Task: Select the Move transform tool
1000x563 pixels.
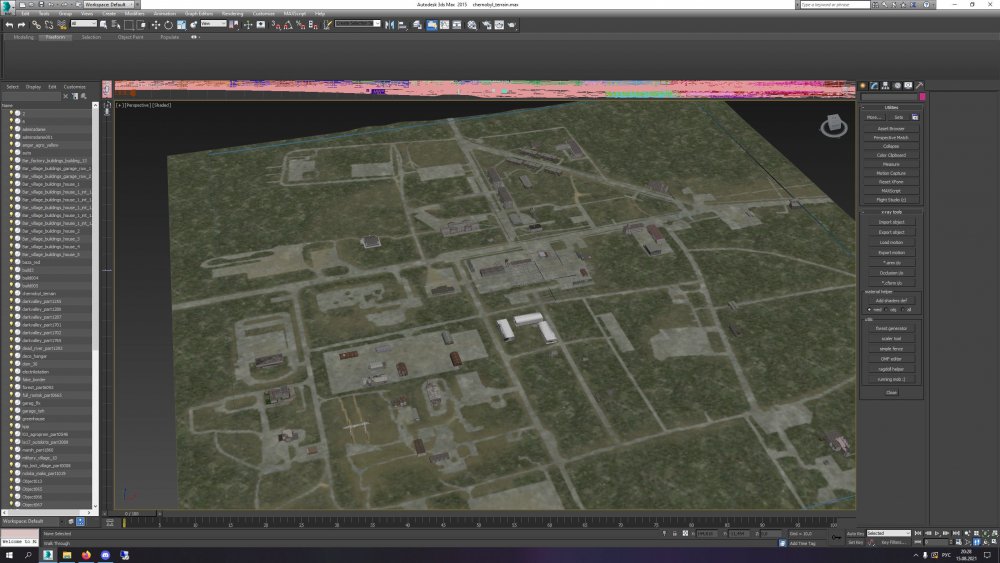Action: [155, 24]
